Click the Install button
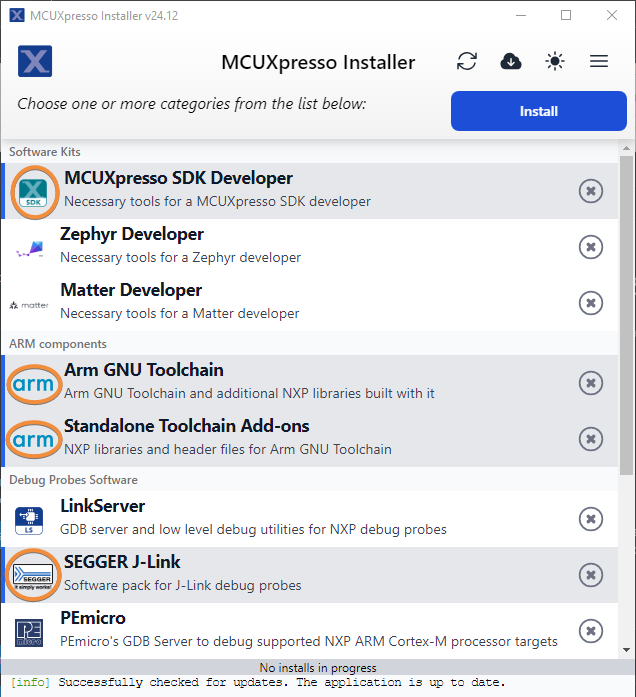 (x=539, y=111)
